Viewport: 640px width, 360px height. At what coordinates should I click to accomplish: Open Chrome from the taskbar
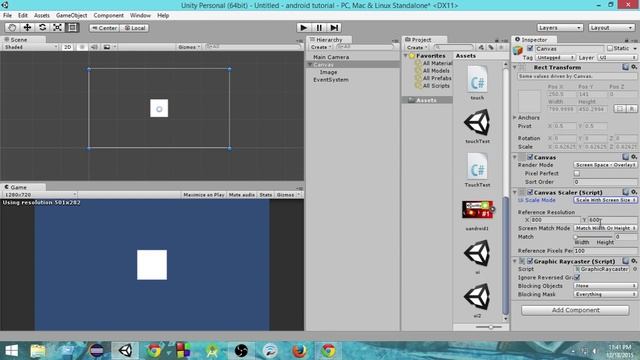click(x=154, y=351)
